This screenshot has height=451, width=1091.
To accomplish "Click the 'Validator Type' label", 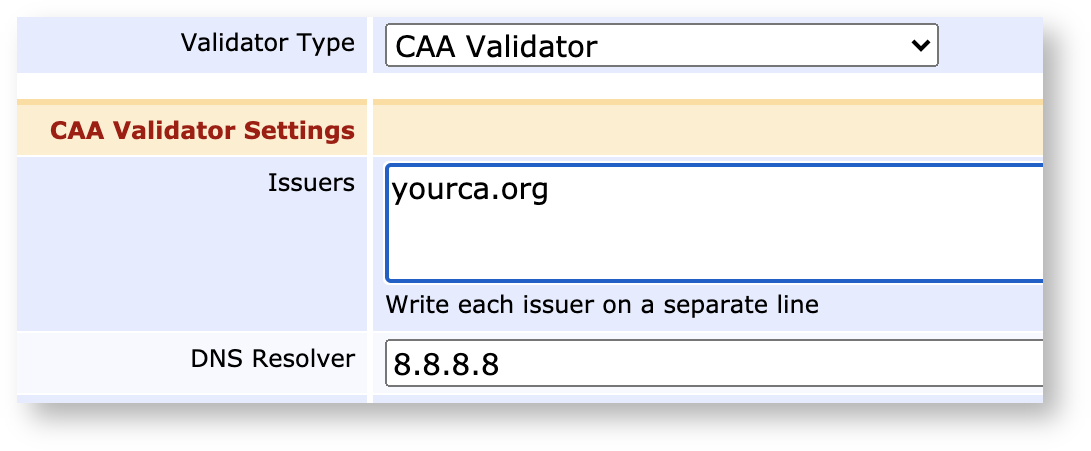I will click(267, 44).
